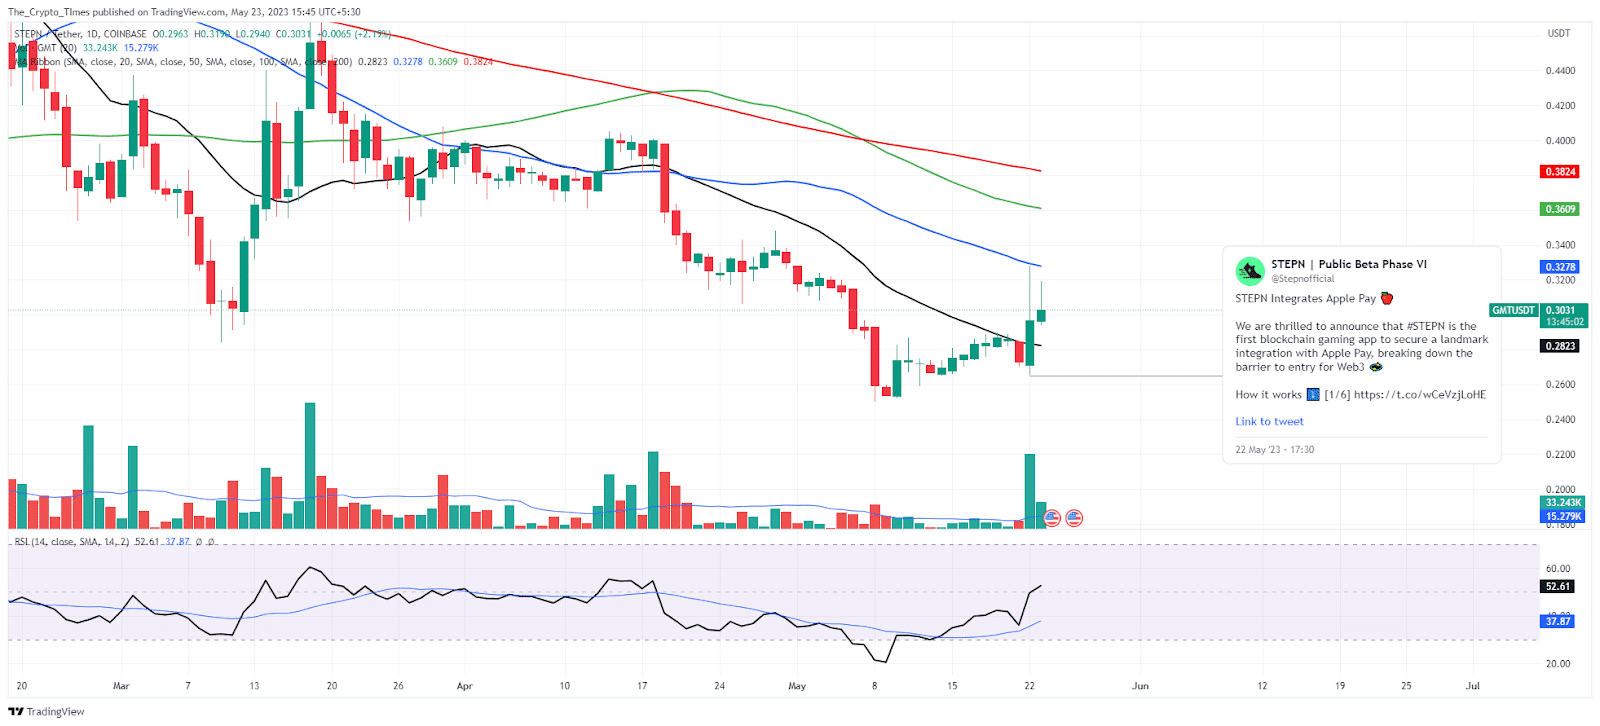This screenshot has width=1600, height=726.
Task: Click 'STEPN | Public Beta Phase VI' title
Action: [x=1349, y=264]
